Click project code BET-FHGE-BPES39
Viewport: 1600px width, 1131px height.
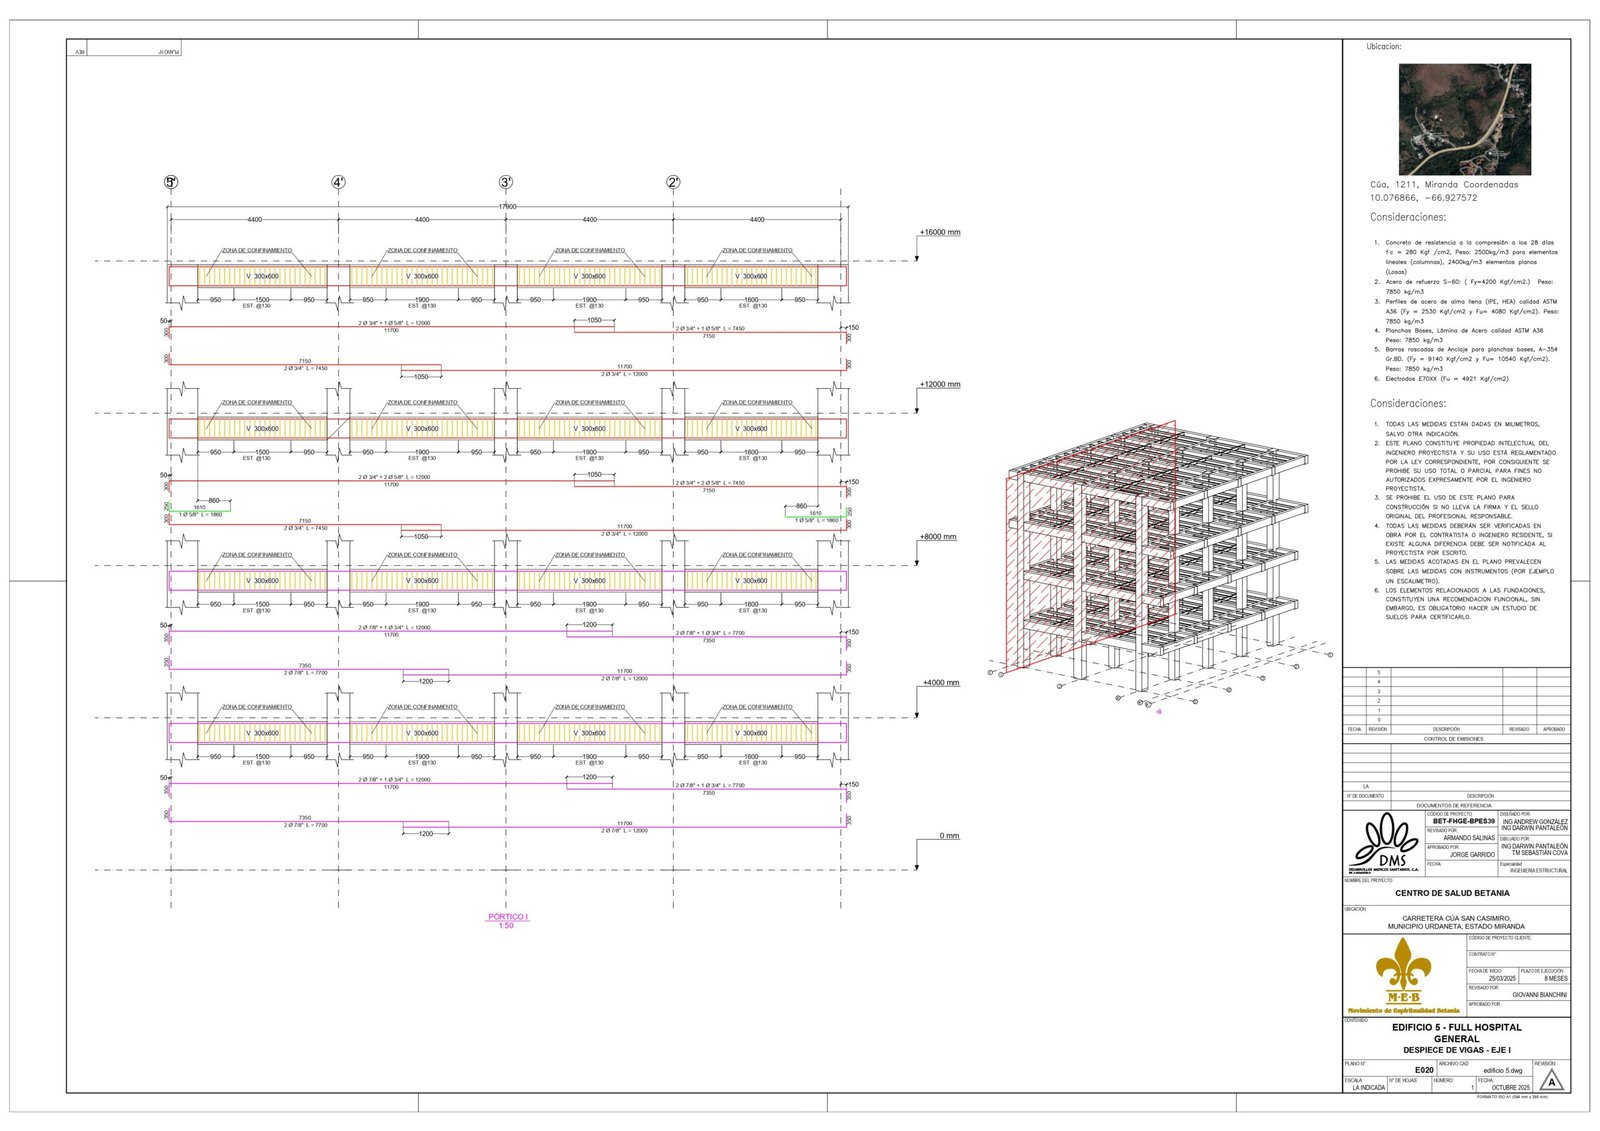pos(1464,821)
